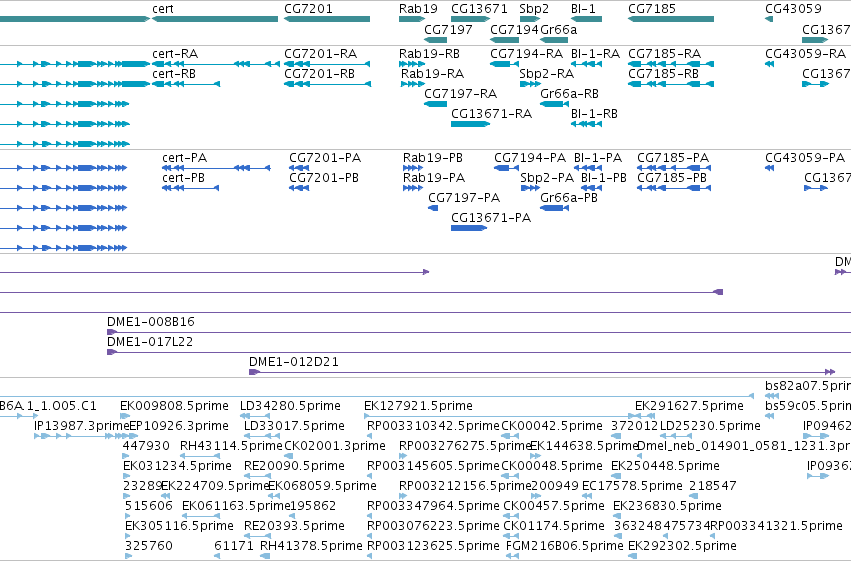
Task: Click the Gr66a-RB transcript label
Action: 569,93
